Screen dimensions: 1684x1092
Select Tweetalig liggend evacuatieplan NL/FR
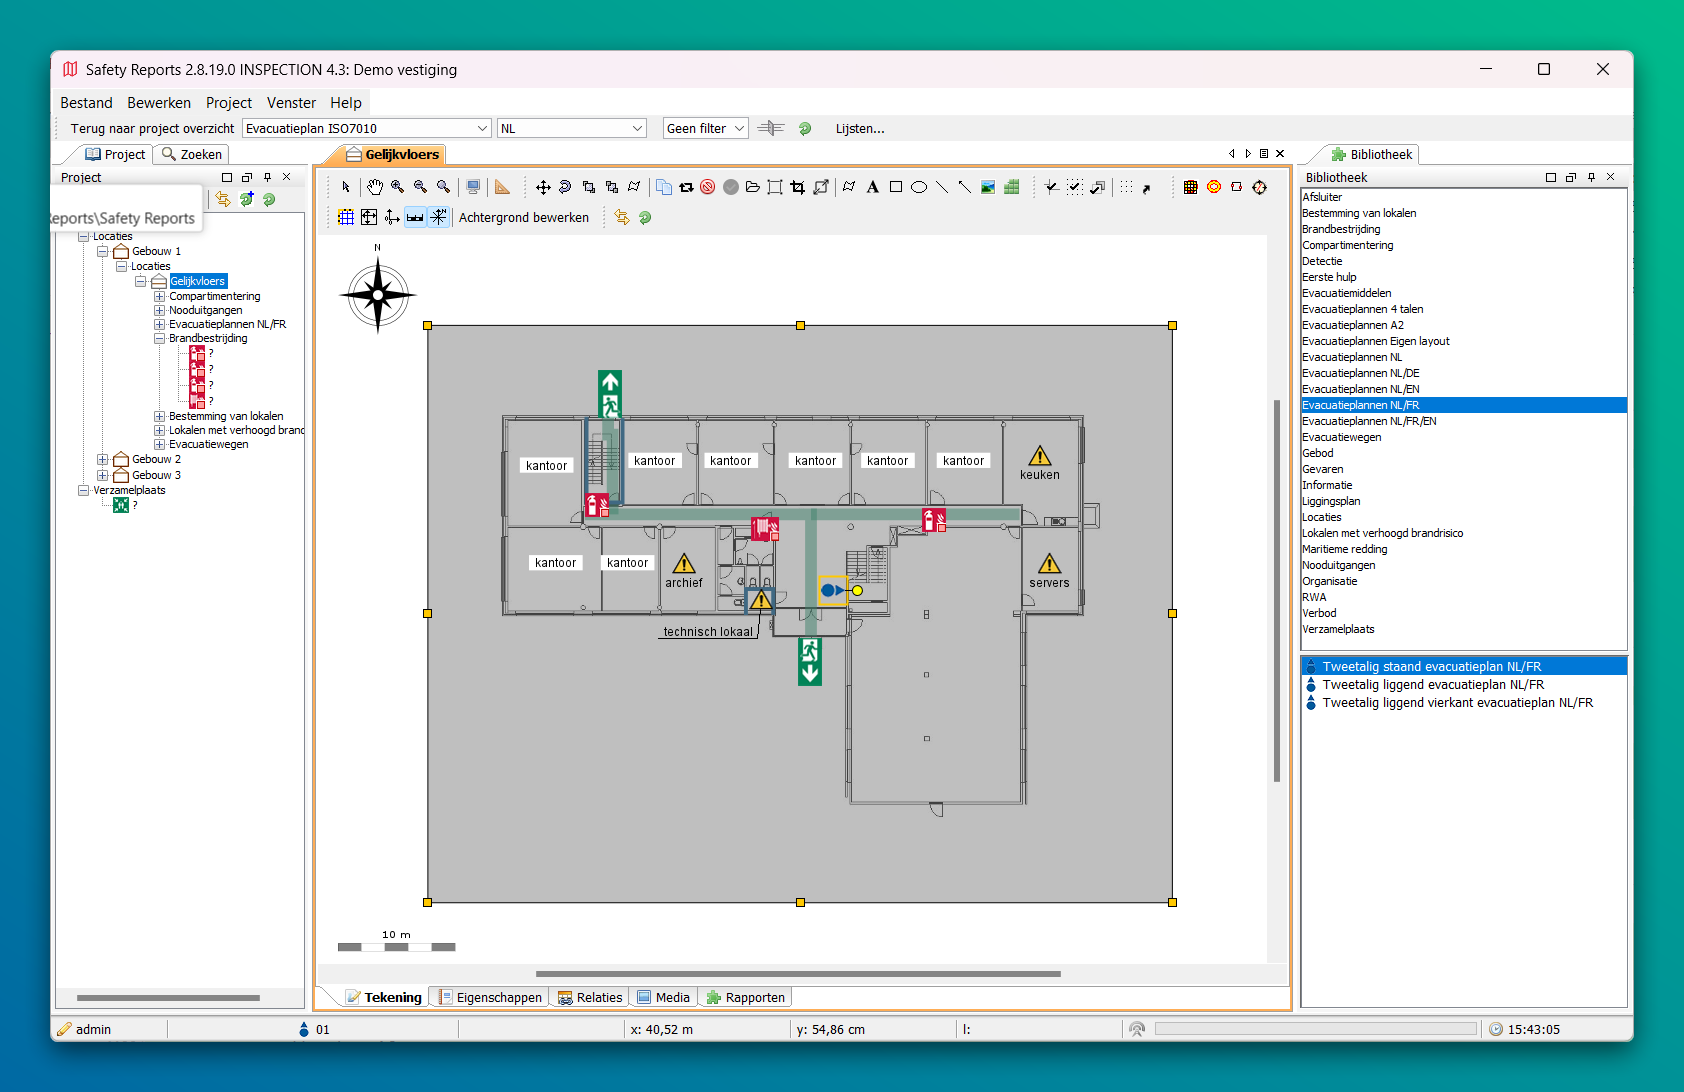click(x=1432, y=685)
